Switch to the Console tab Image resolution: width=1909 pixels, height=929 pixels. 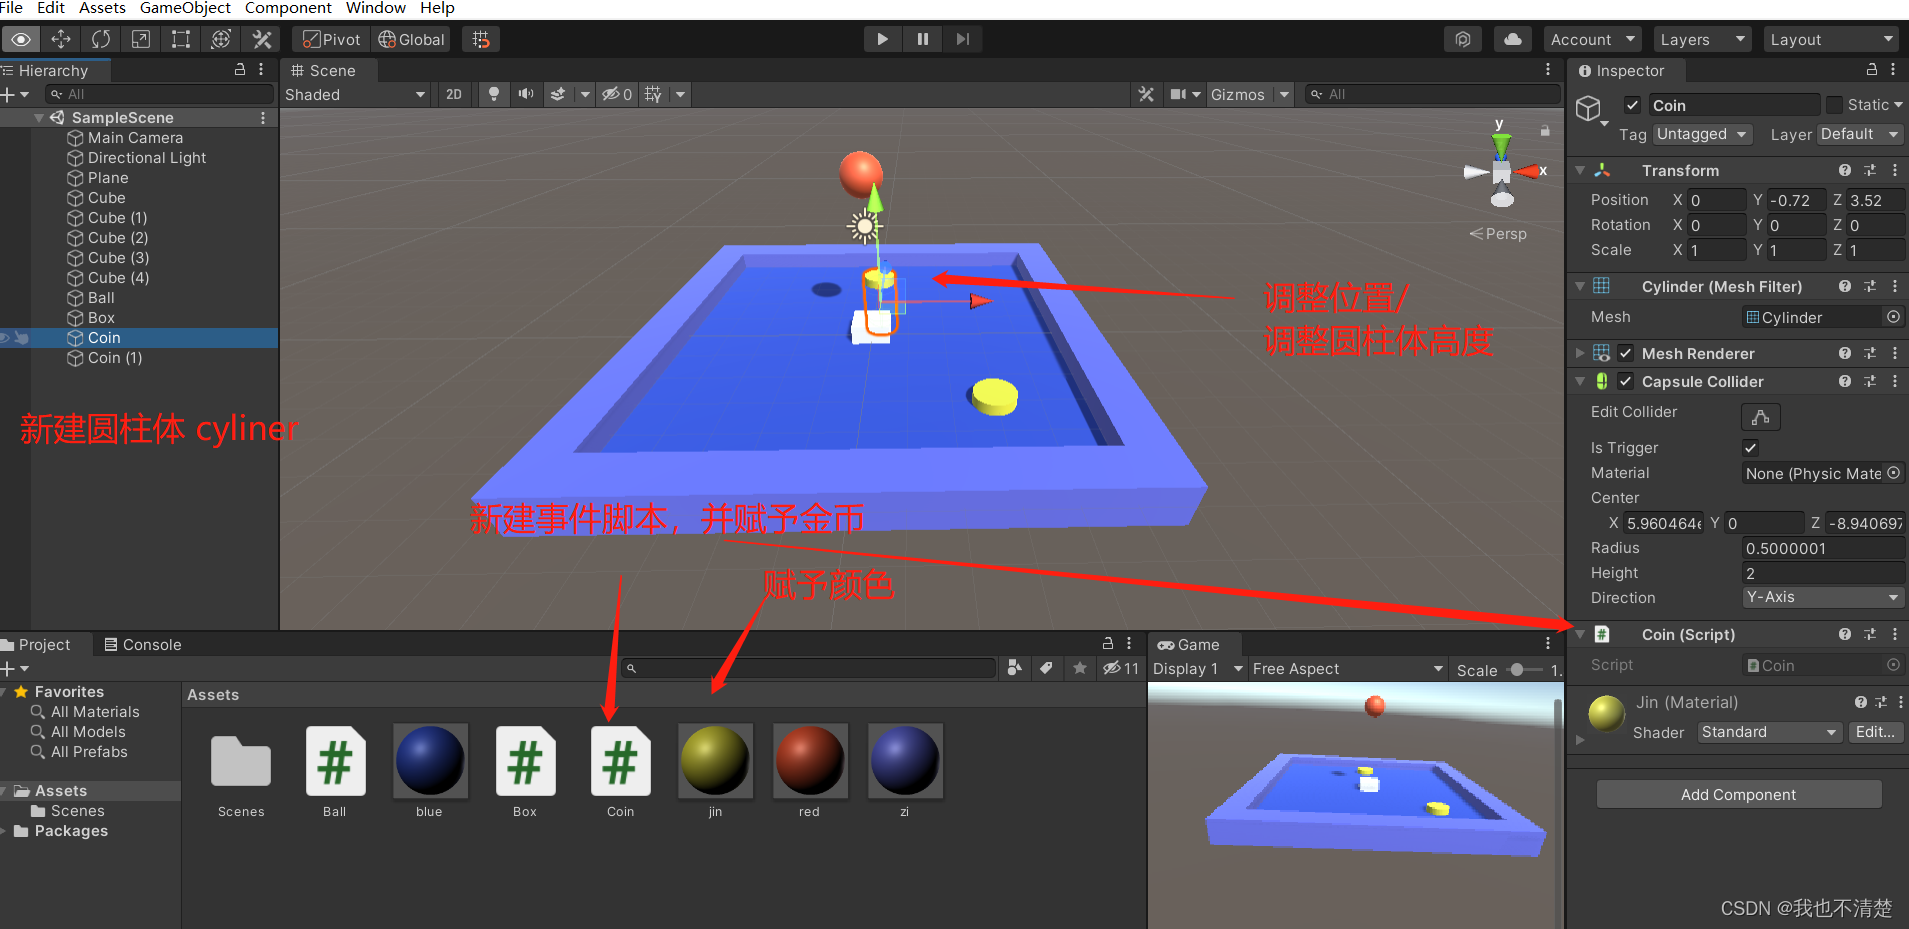tap(143, 644)
